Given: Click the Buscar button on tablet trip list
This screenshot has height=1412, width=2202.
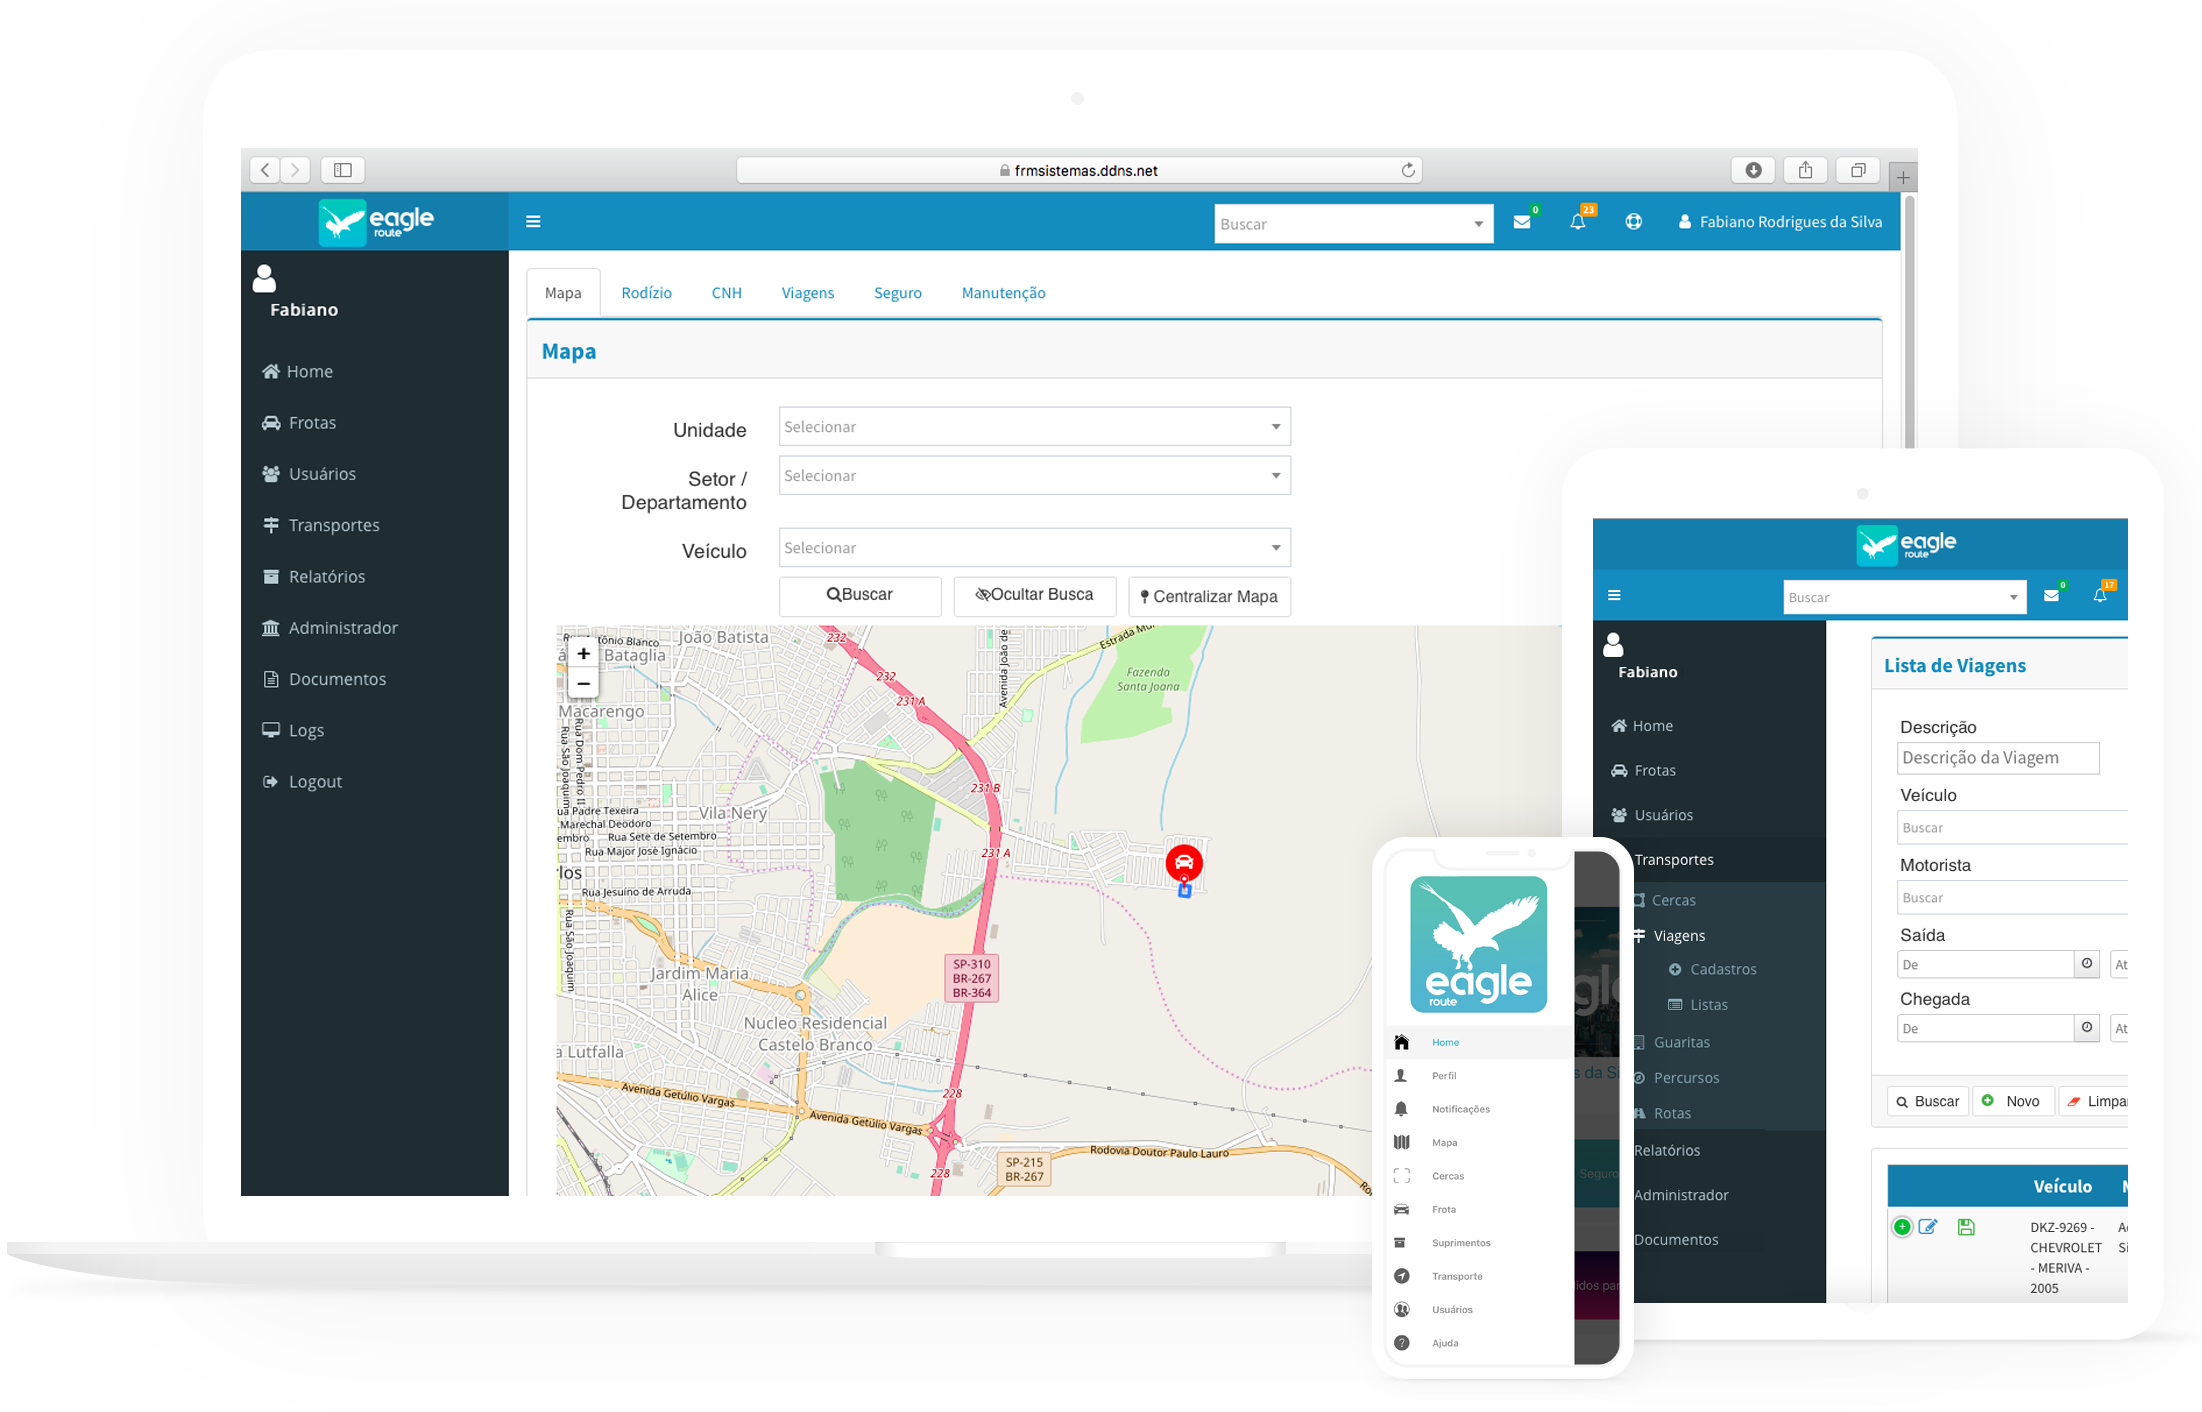Looking at the screenshot, I should tap(1927, 1101).
